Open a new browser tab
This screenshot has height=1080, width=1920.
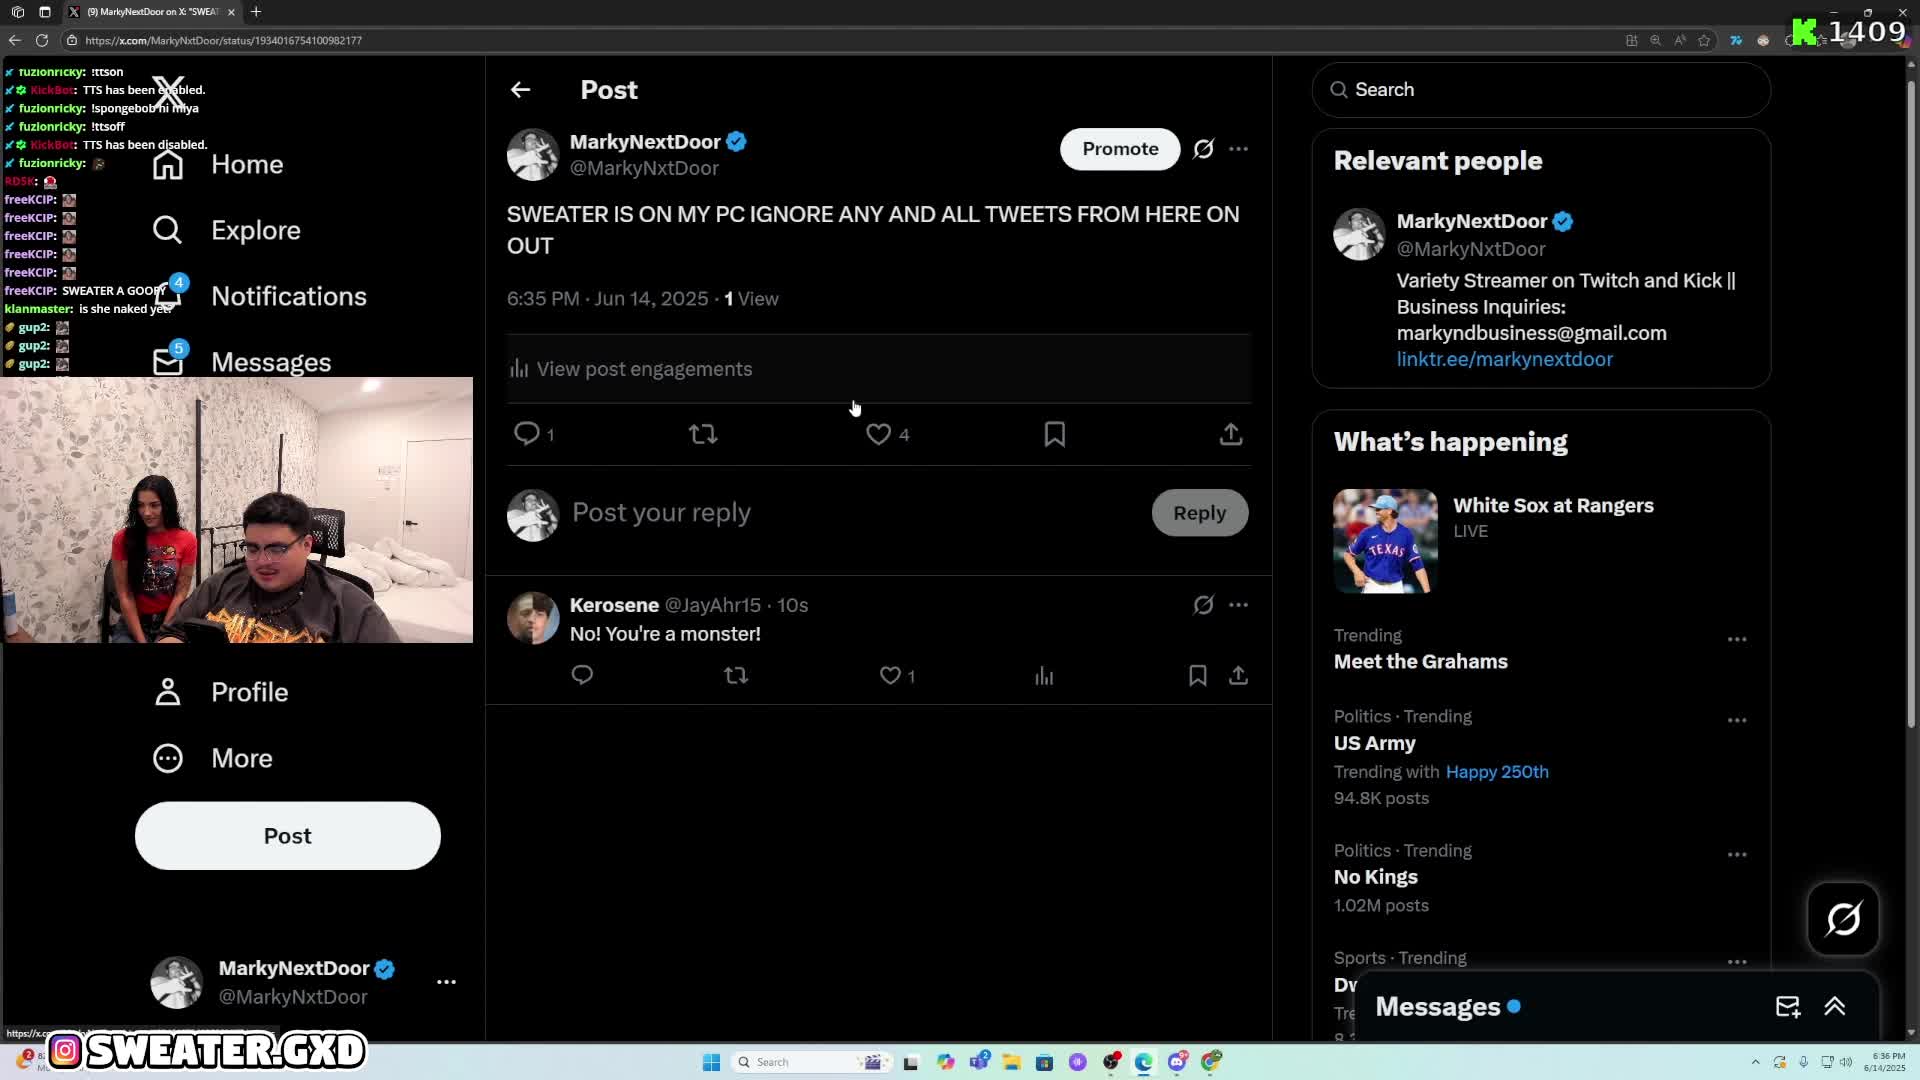pos(256,12)
